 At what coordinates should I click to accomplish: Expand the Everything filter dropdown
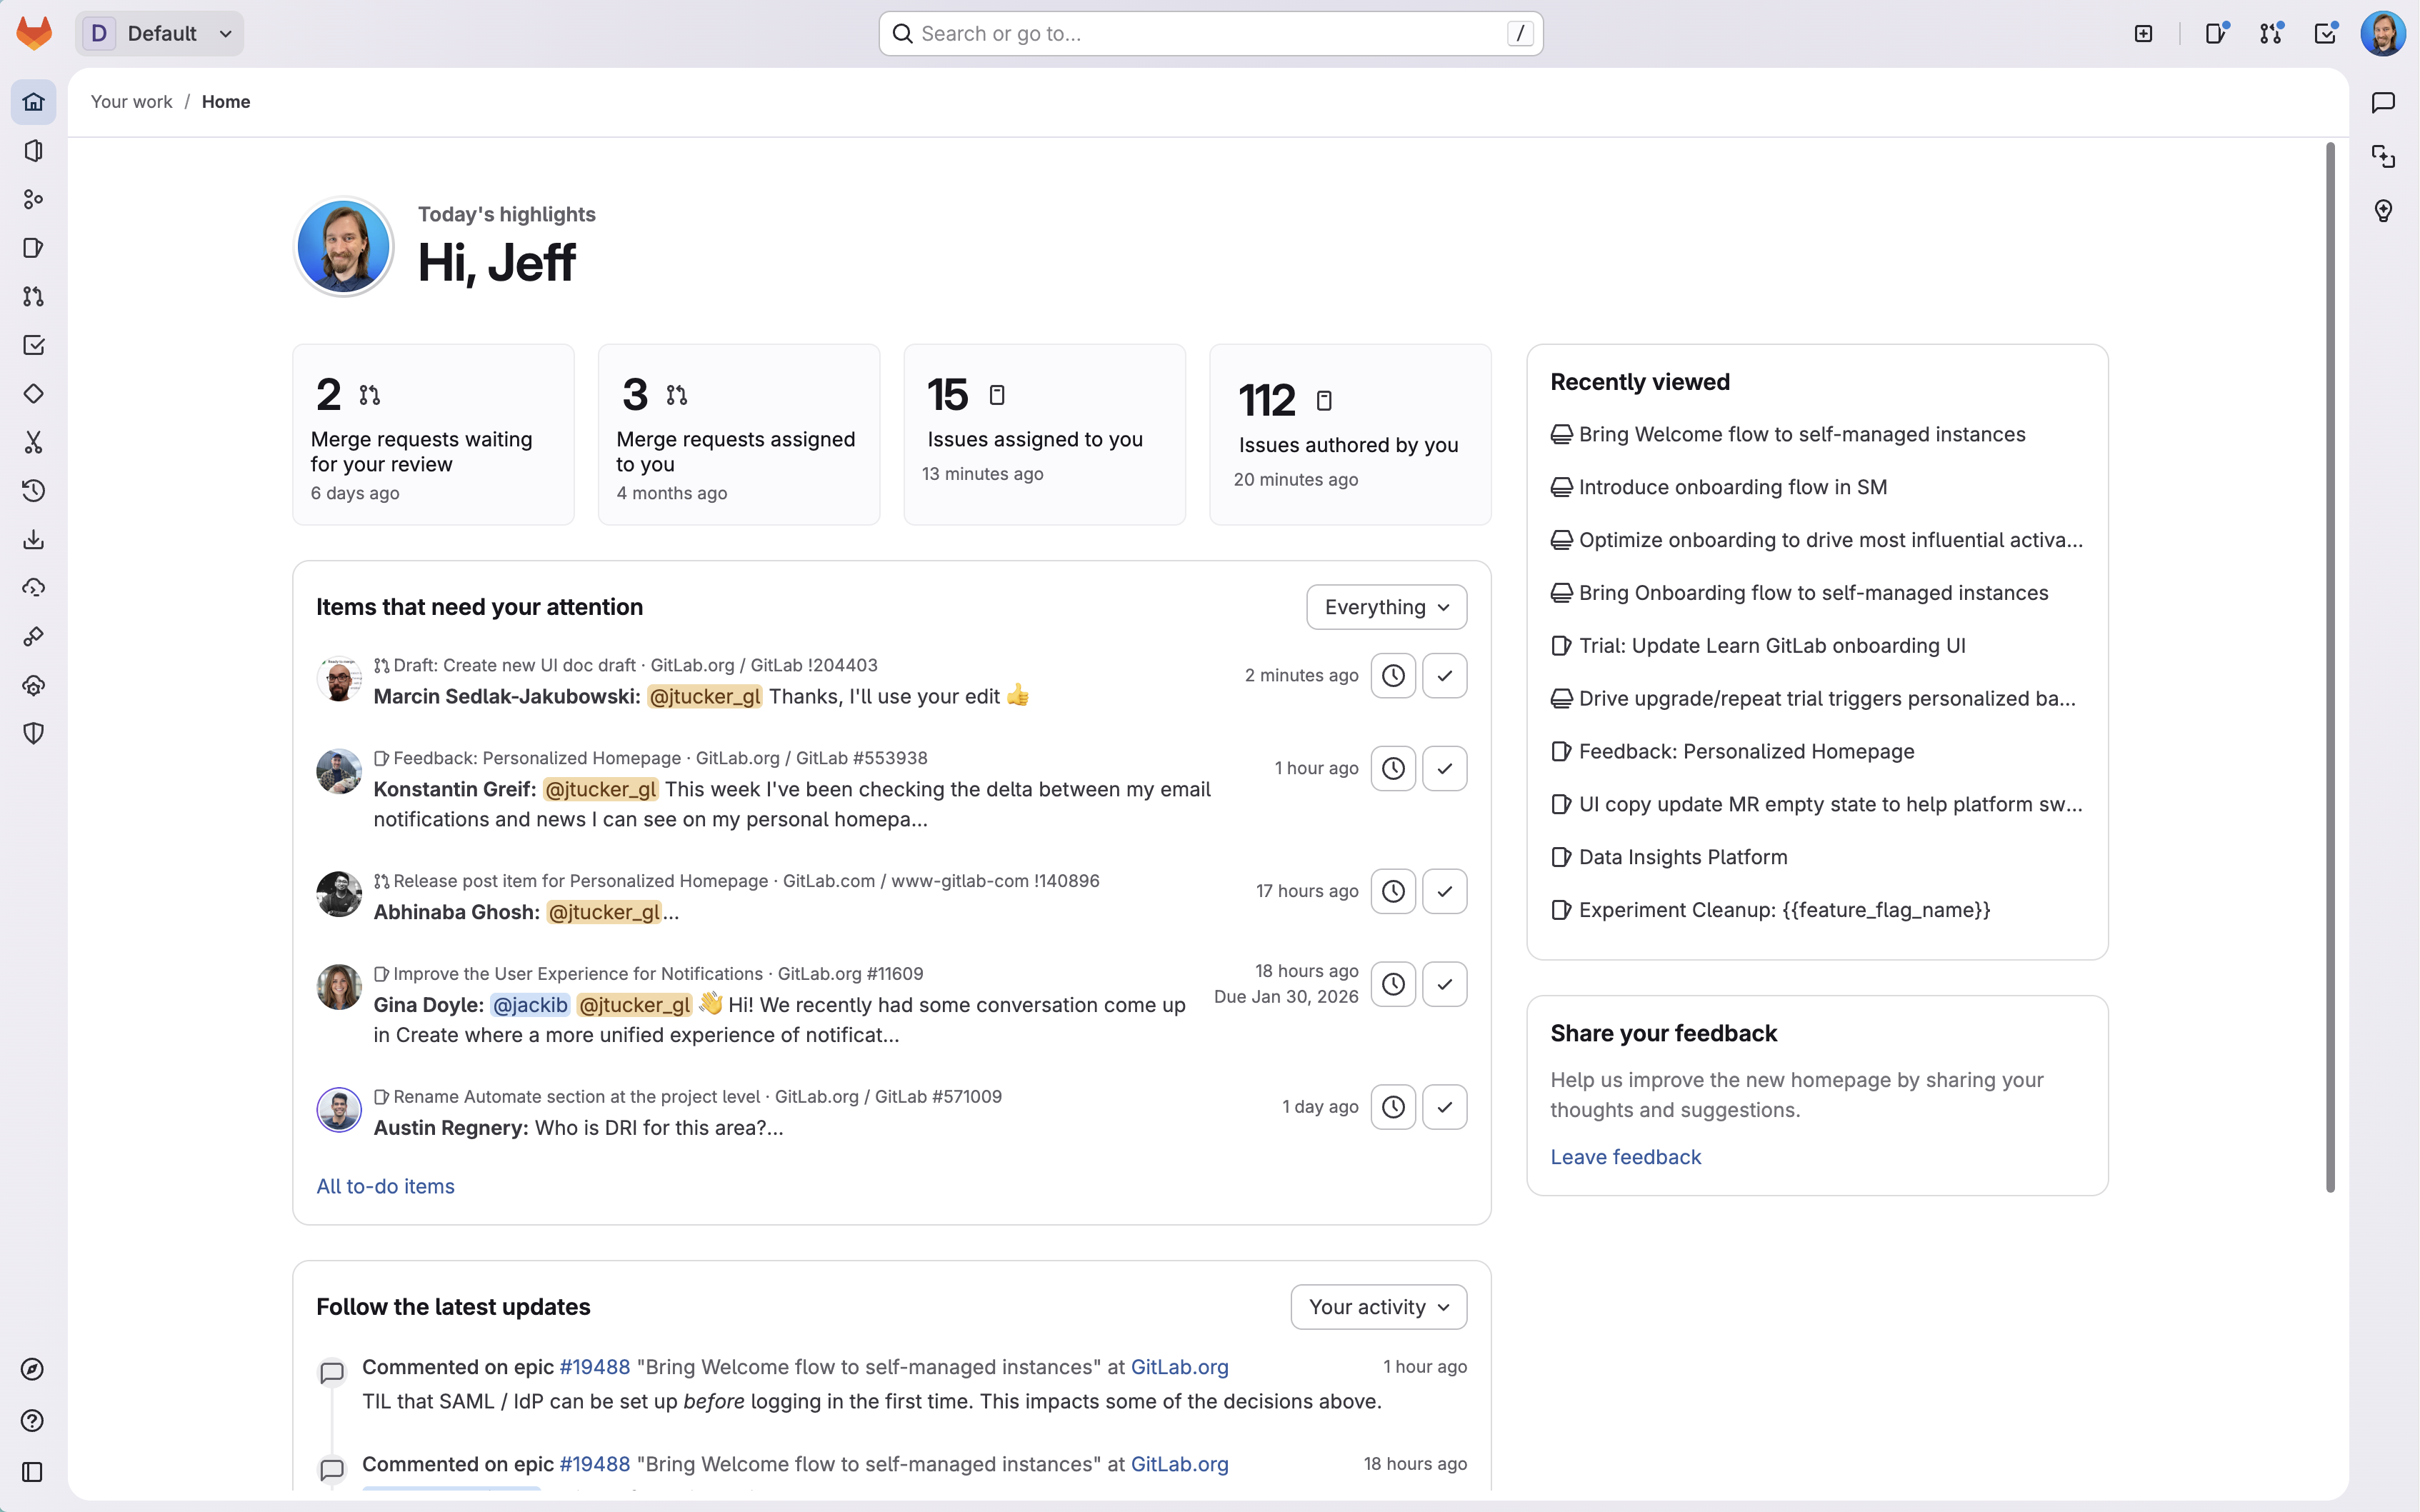(1386, 607)
